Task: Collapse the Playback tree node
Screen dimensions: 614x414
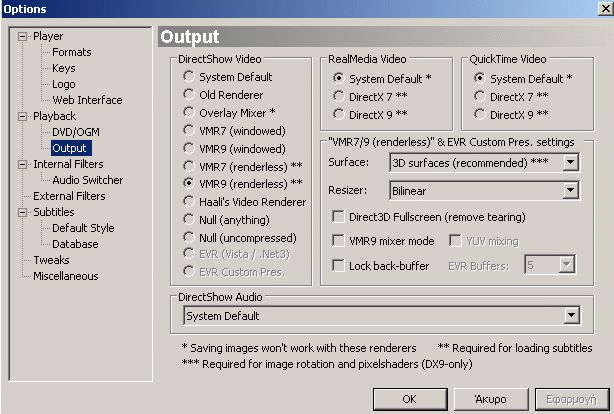Action: coord(23,116)
